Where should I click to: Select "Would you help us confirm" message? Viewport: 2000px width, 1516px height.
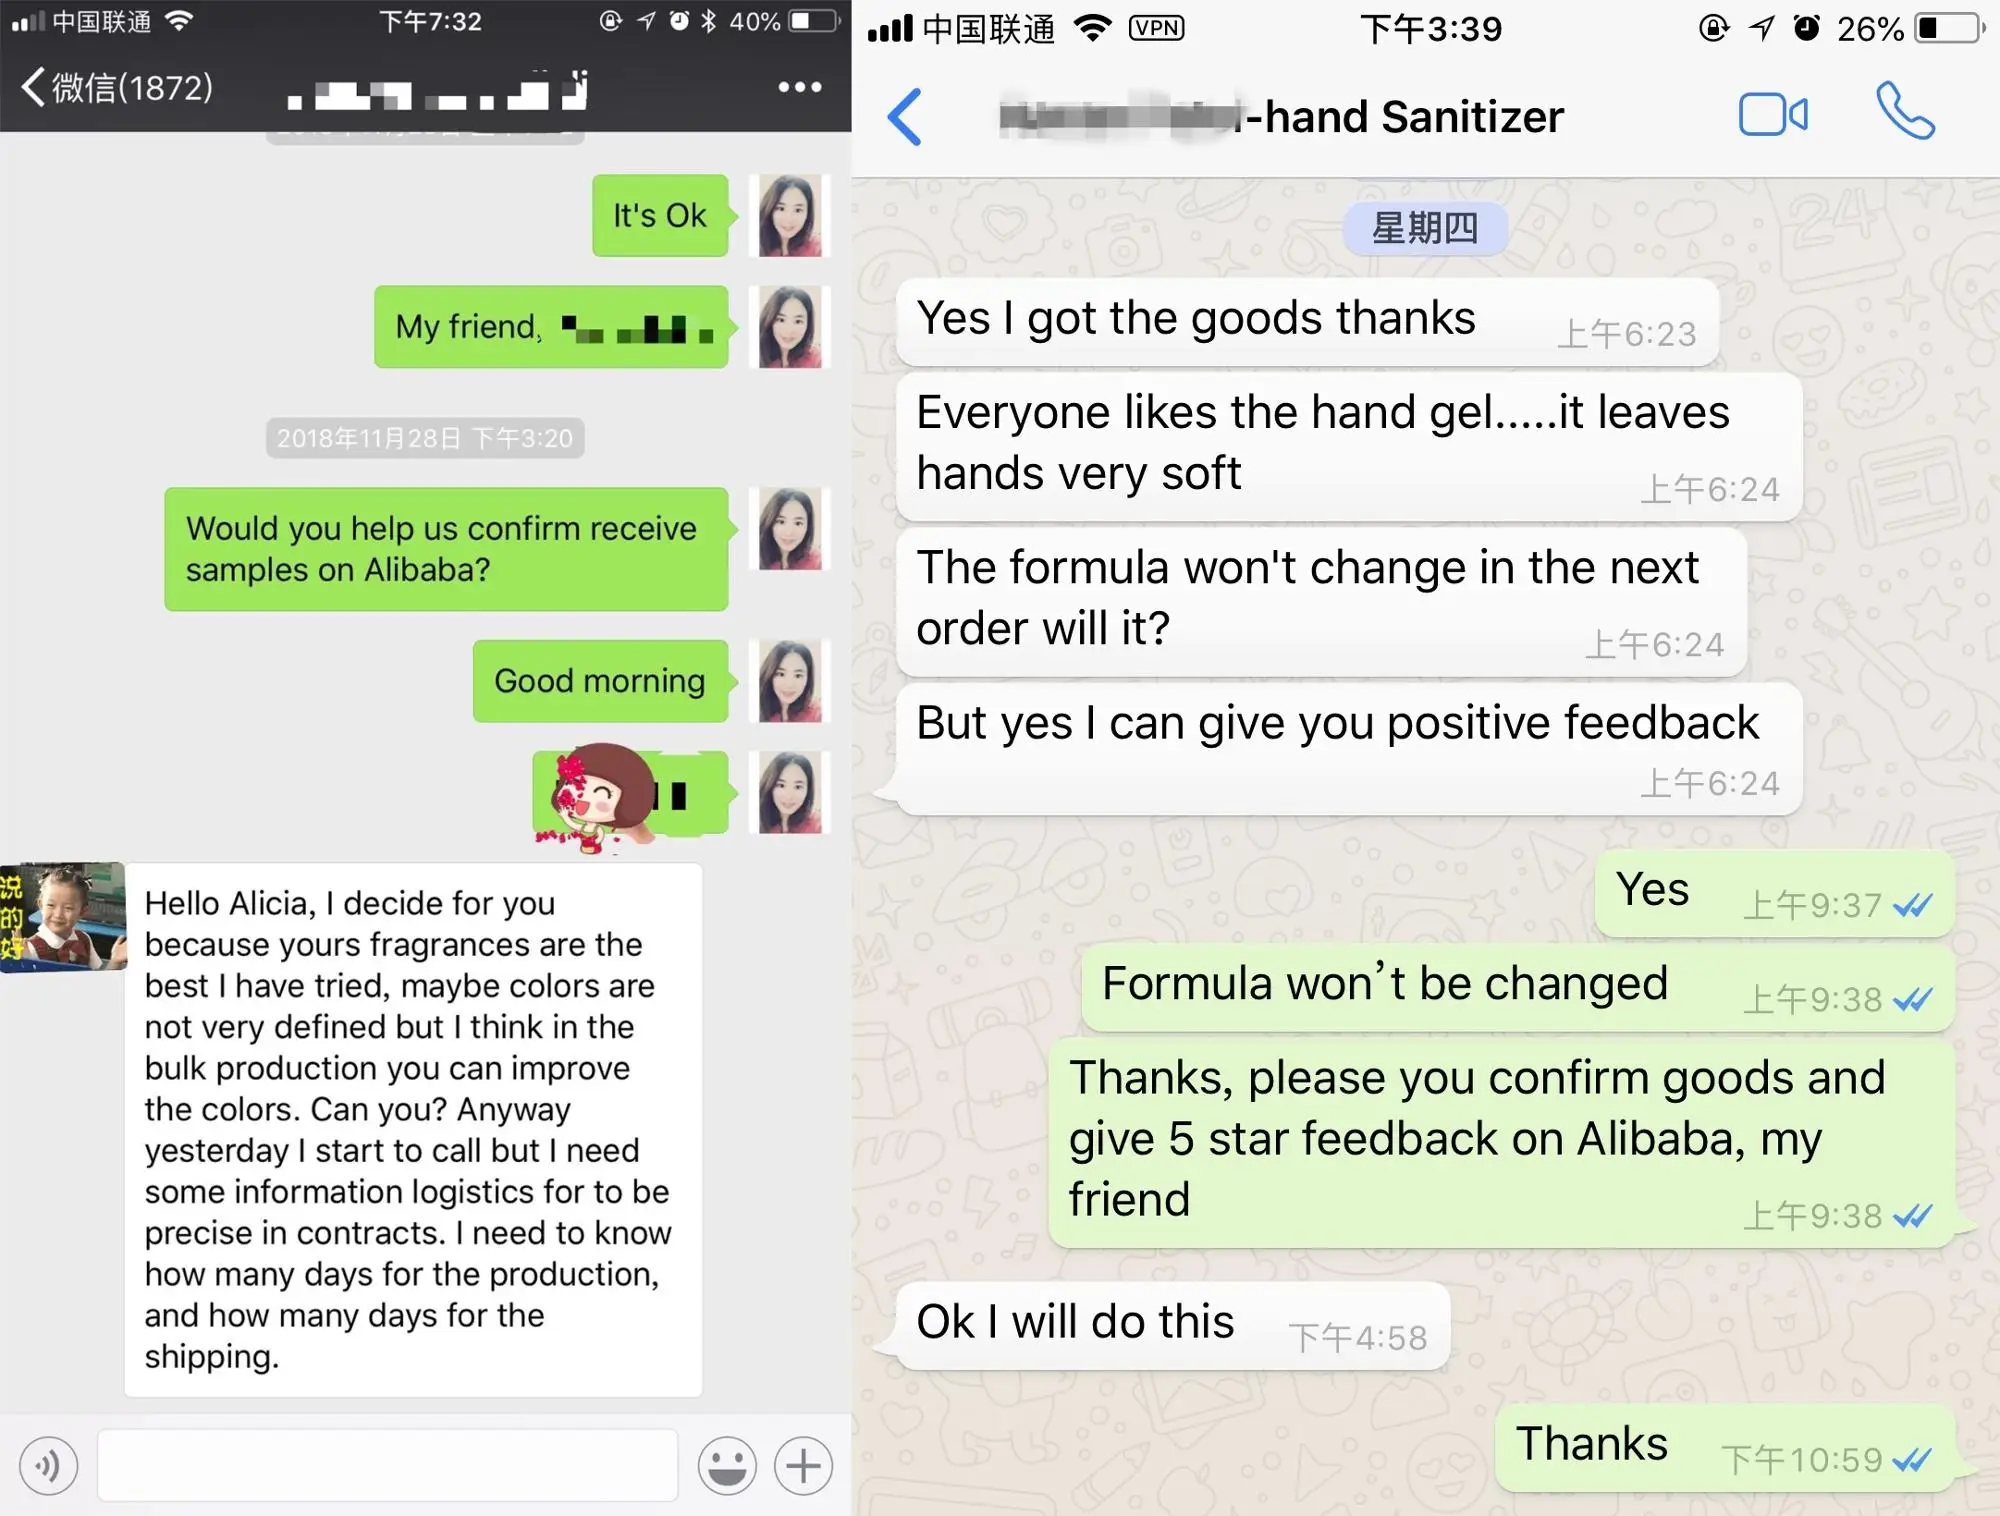pos(447,549)
